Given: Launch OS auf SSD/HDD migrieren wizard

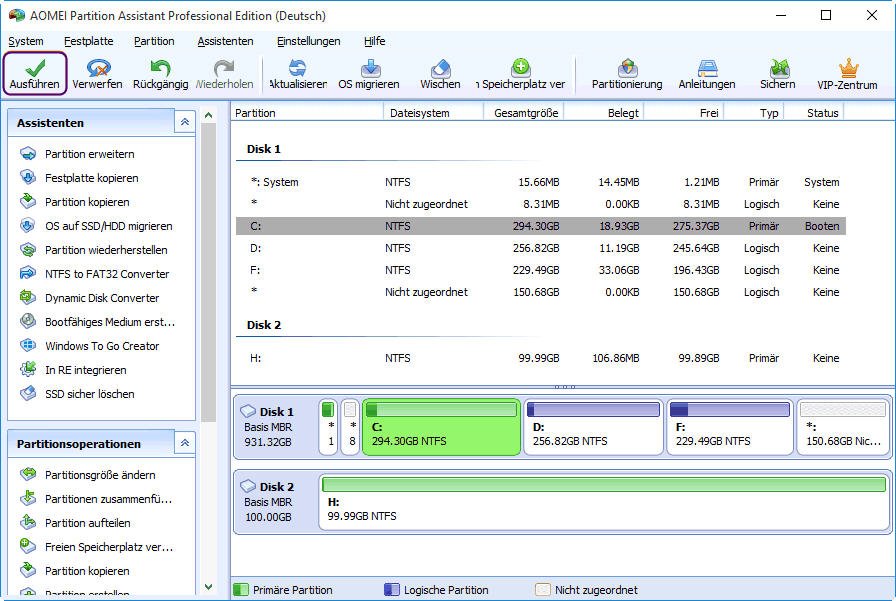Looking at the screenshot, I should pos(97,226).
